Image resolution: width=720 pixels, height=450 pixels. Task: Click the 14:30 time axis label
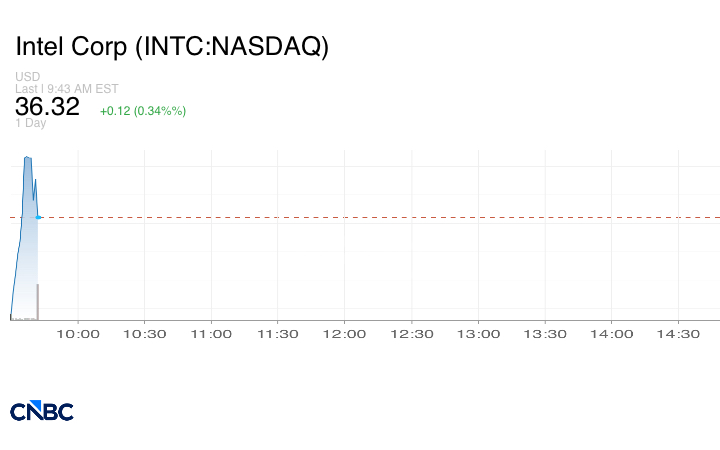pos(678,334)
